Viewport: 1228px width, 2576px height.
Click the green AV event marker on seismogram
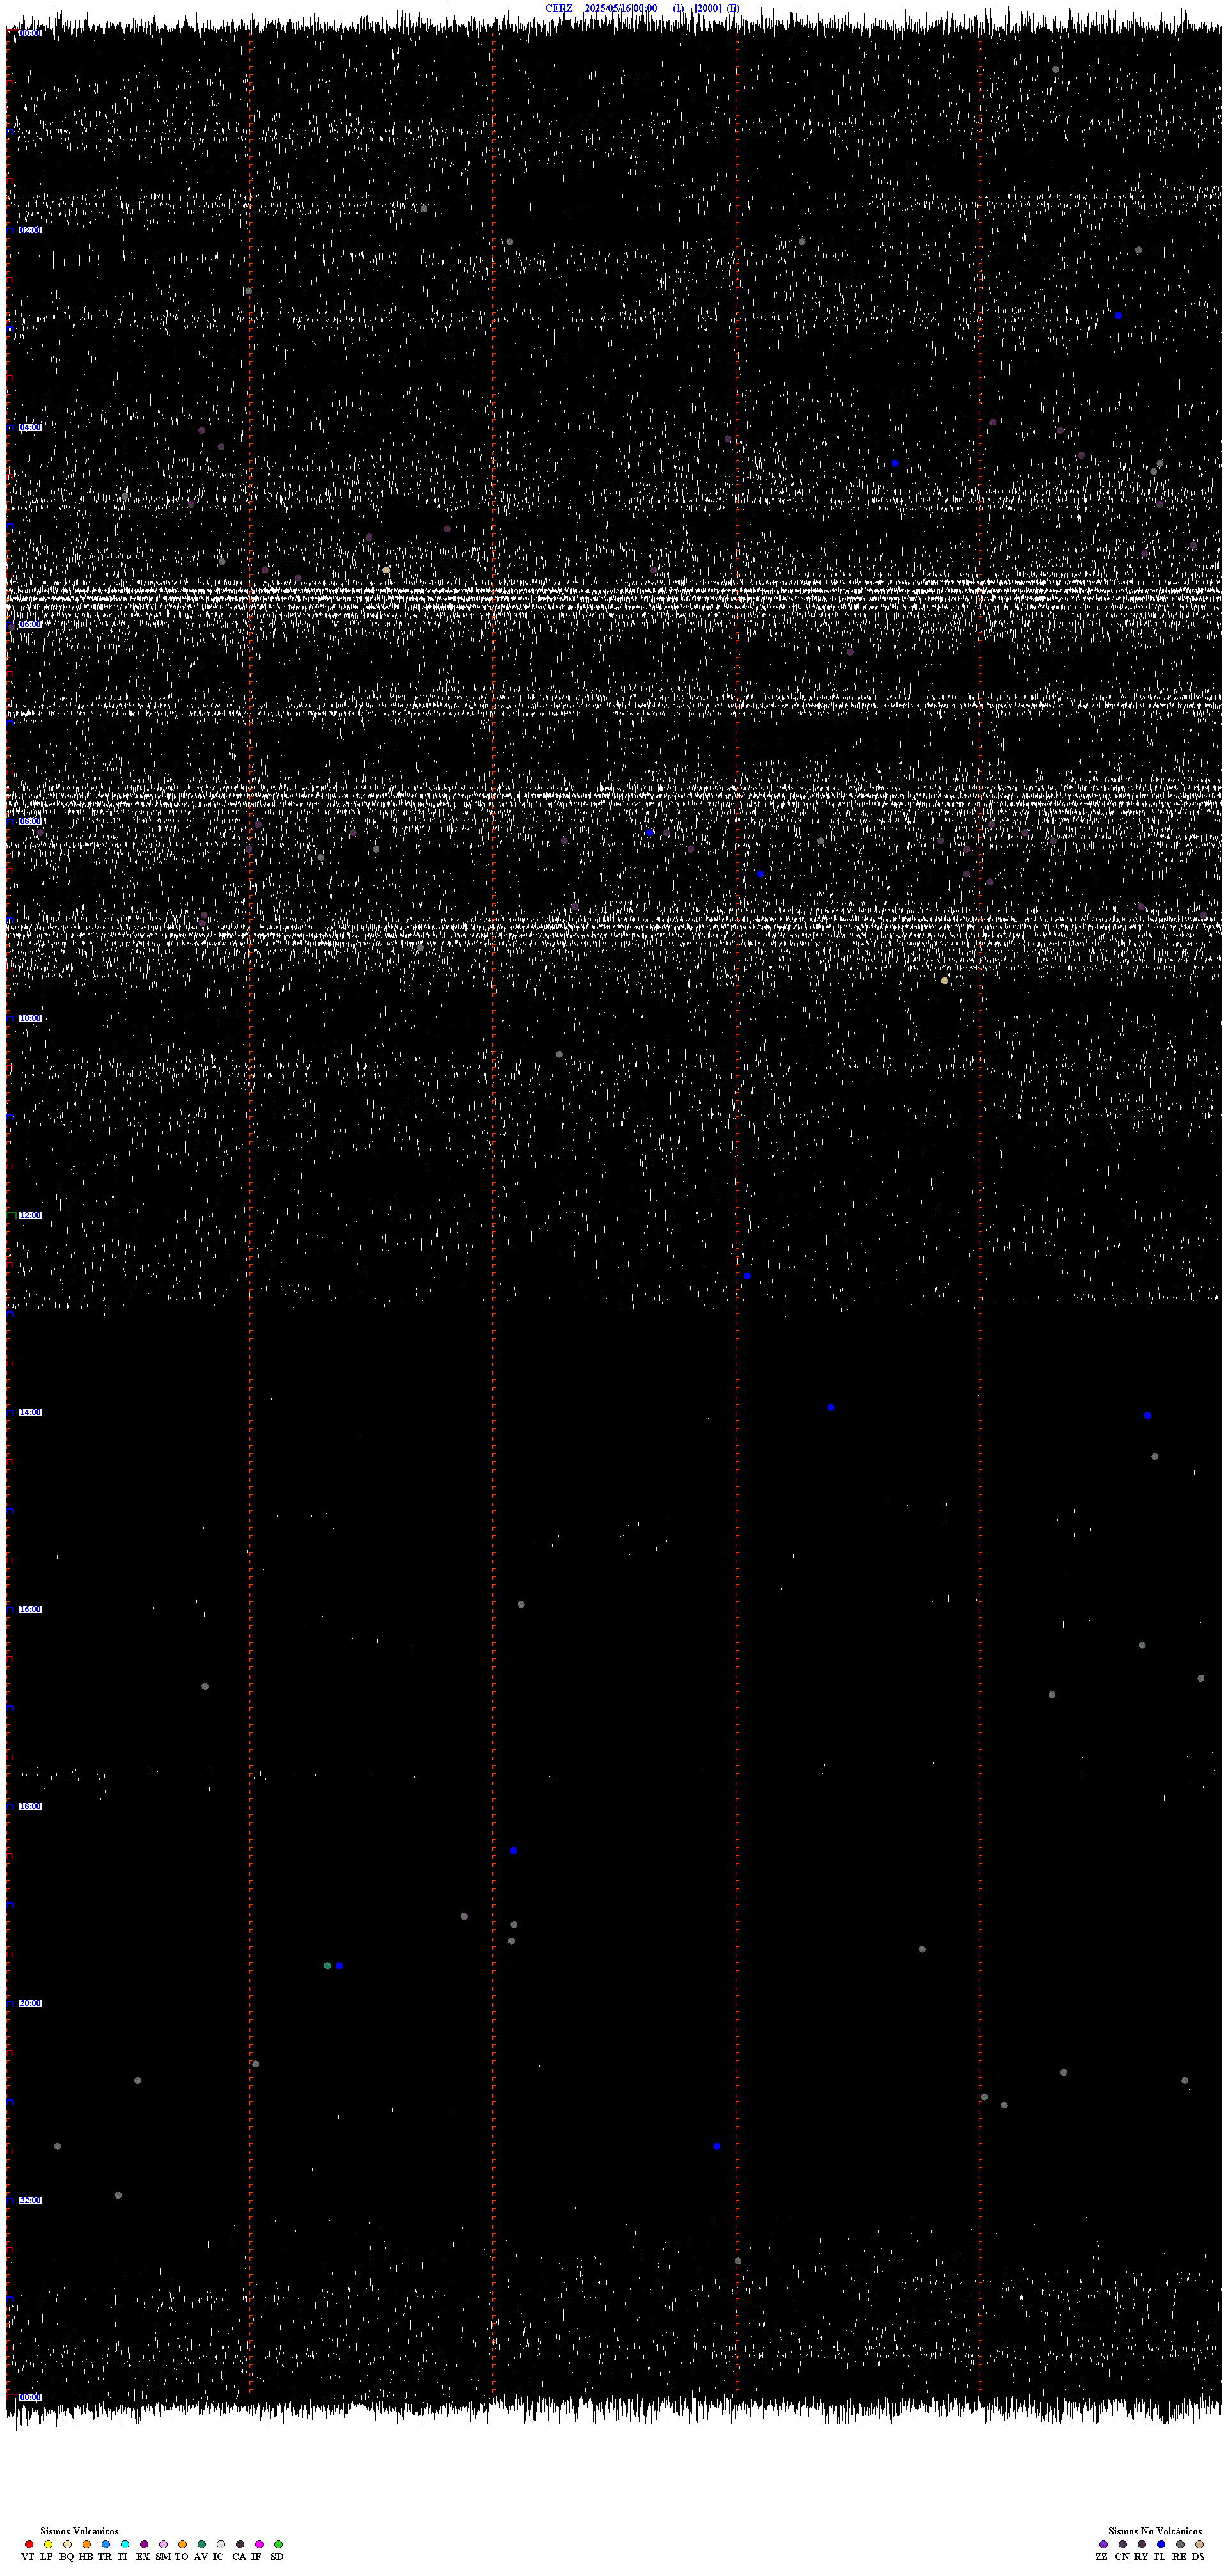[327, 1966]
